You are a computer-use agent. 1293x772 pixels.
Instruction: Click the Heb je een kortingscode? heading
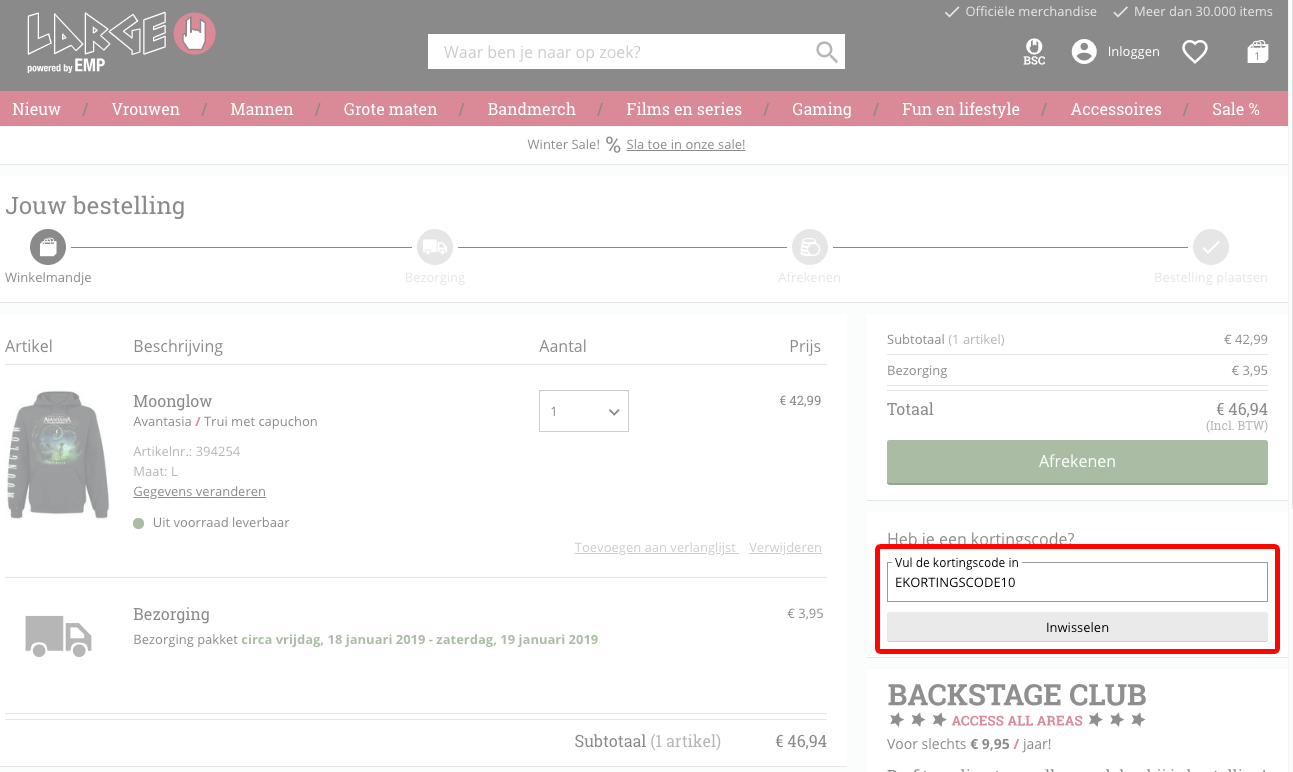[981, 539]
